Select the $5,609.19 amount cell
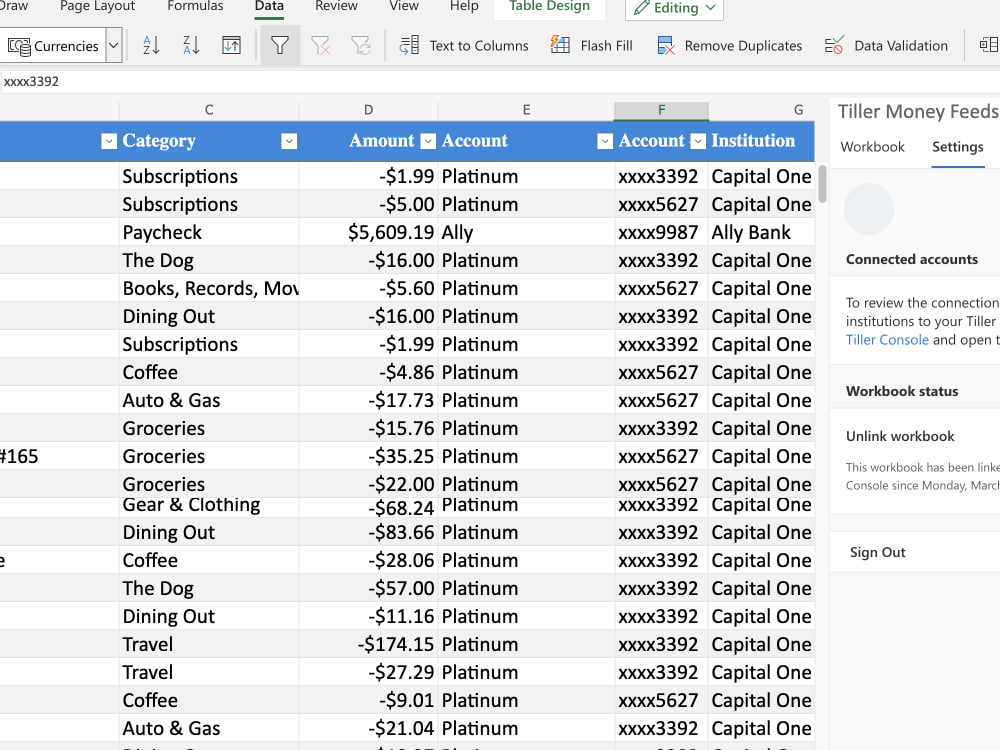 pos(368,232)
